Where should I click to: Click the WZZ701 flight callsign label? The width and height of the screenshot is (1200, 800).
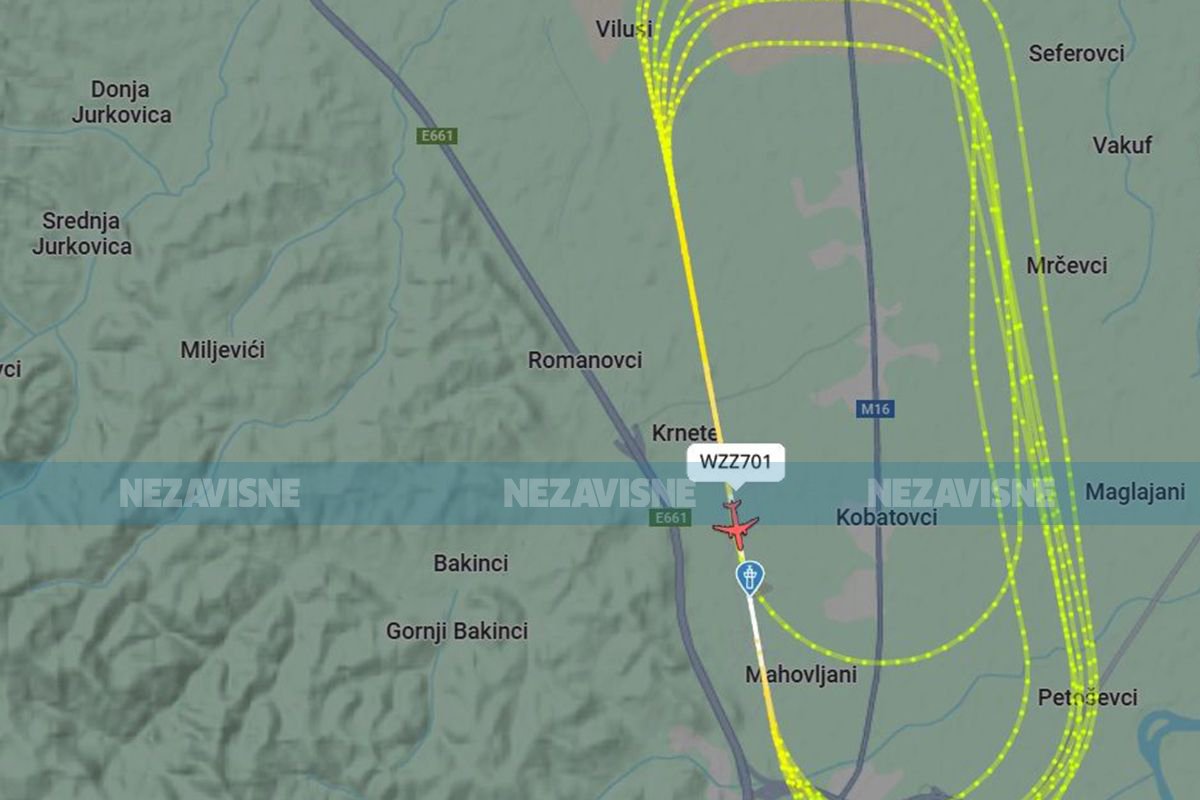(736, 463)
